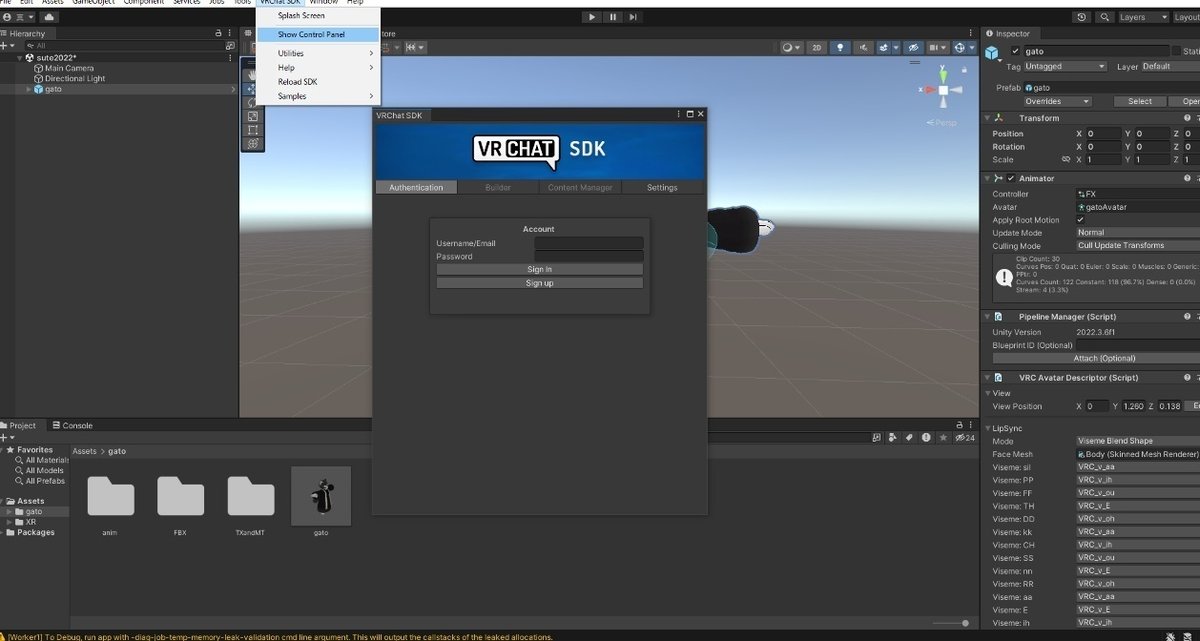Expand the gato object in Hierarchy
The height and width of the screenshot is (641, 1200).
coord(29,89)
